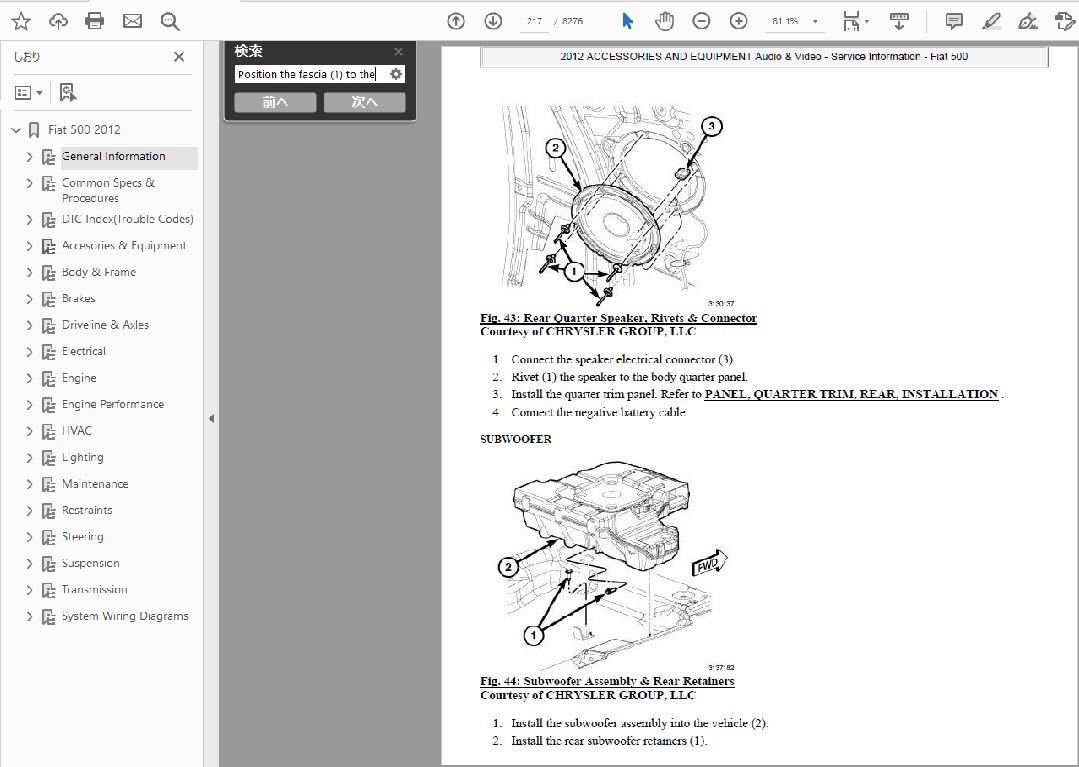Zoom out of the page
Image resolution: width=1079 pixels, height=767 pixels.
(x=701, y=20)
